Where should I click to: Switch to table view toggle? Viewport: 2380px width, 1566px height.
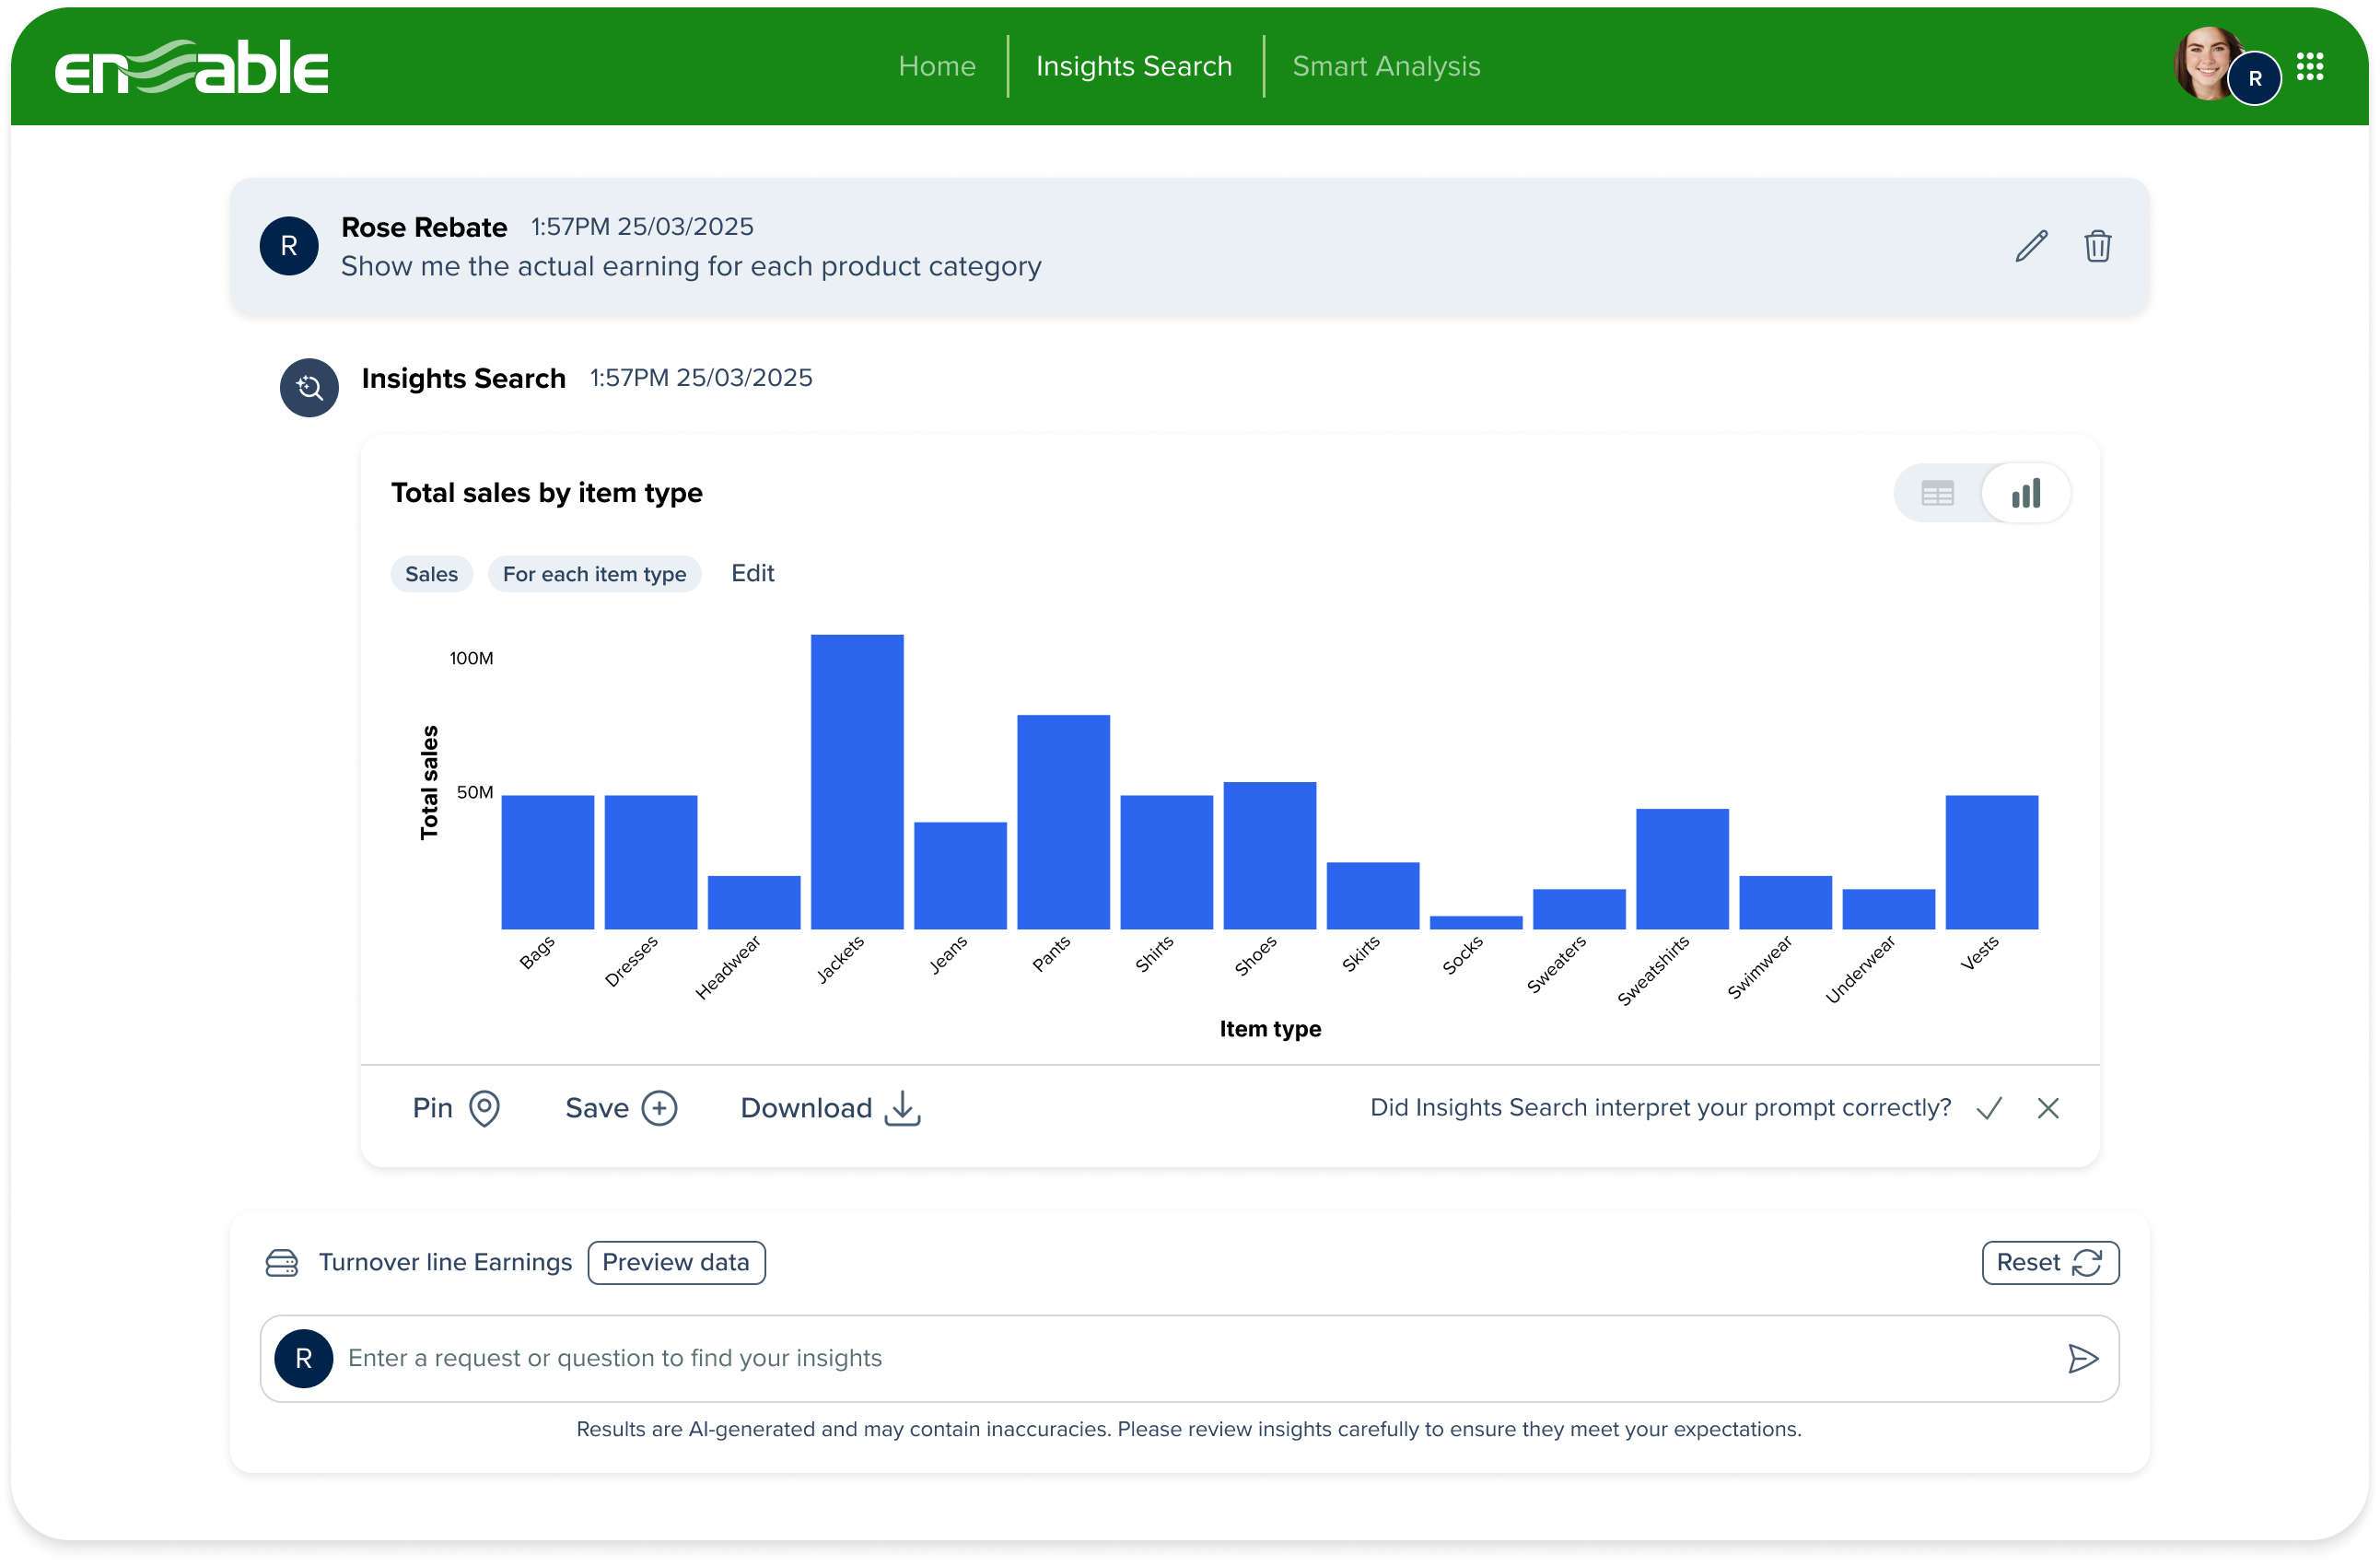[x=1937, y=493]
